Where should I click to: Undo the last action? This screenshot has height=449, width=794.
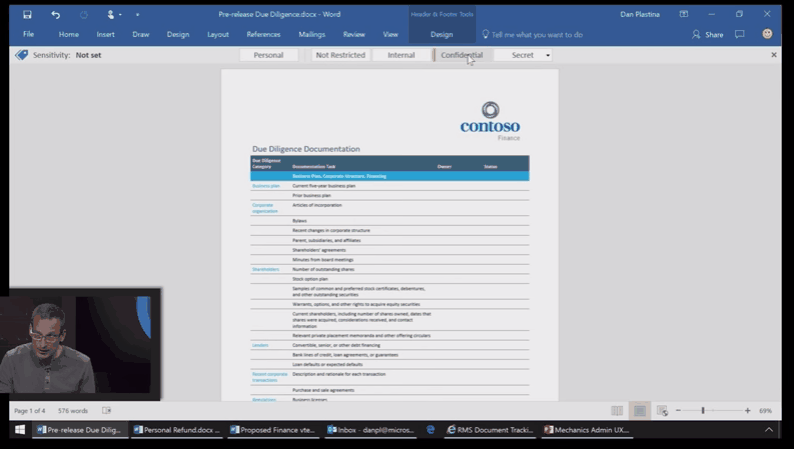(x=56, y=15)
